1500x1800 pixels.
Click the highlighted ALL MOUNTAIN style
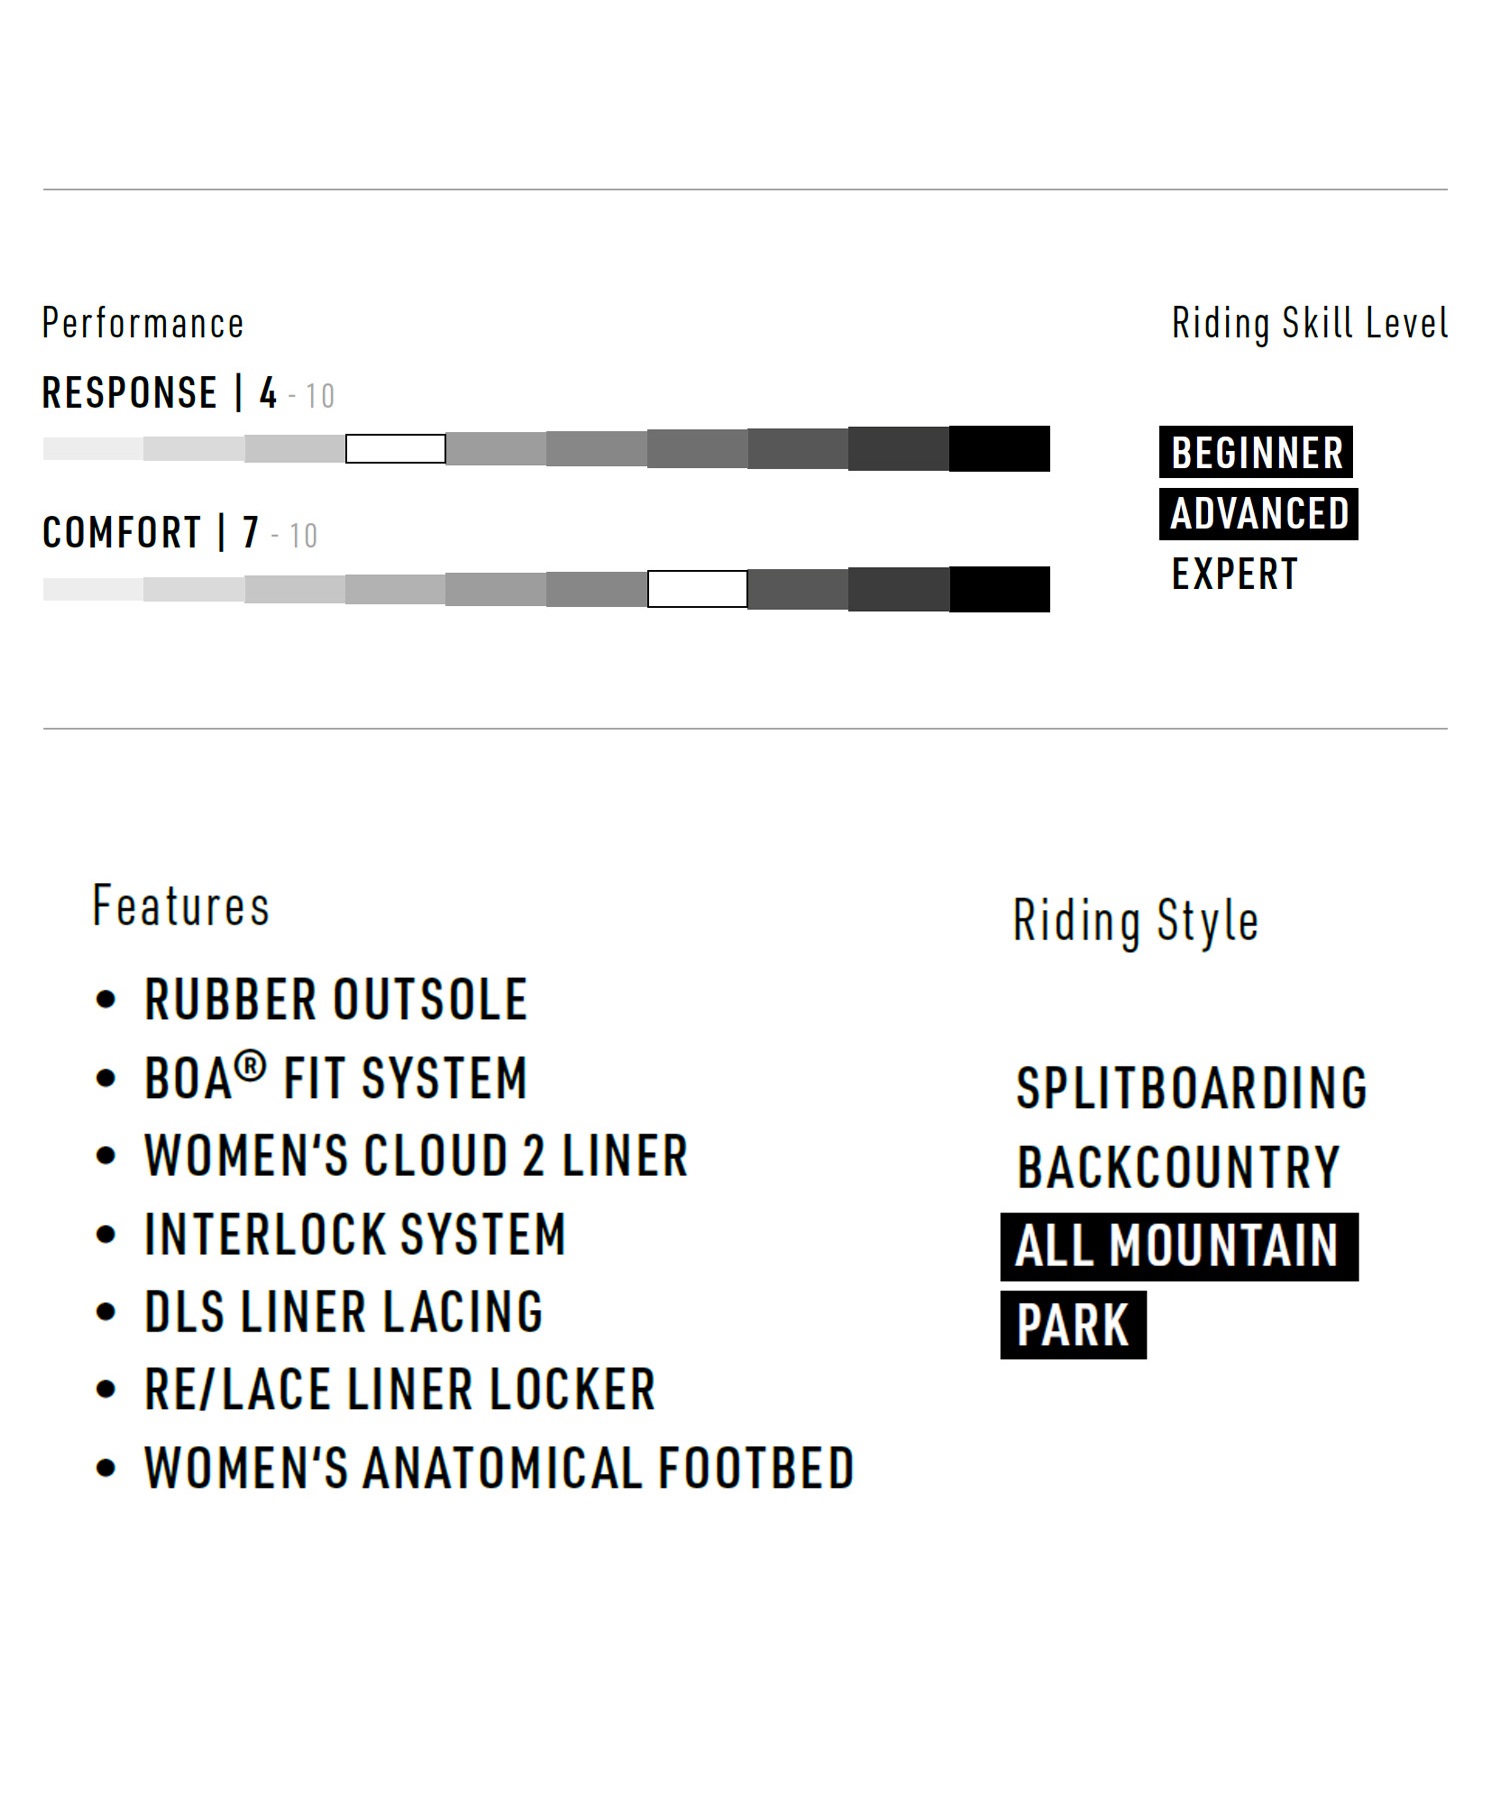click(x=1179, y=1247)
